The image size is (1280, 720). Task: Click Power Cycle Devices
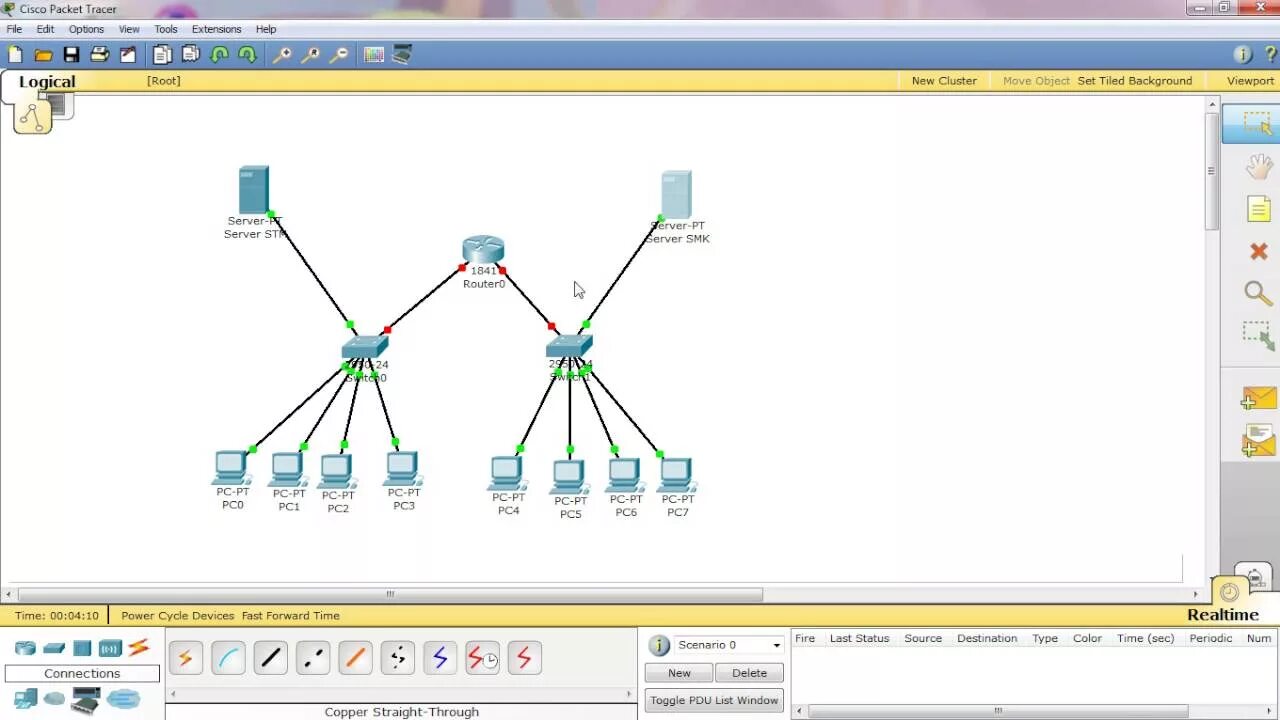(177, 616)
